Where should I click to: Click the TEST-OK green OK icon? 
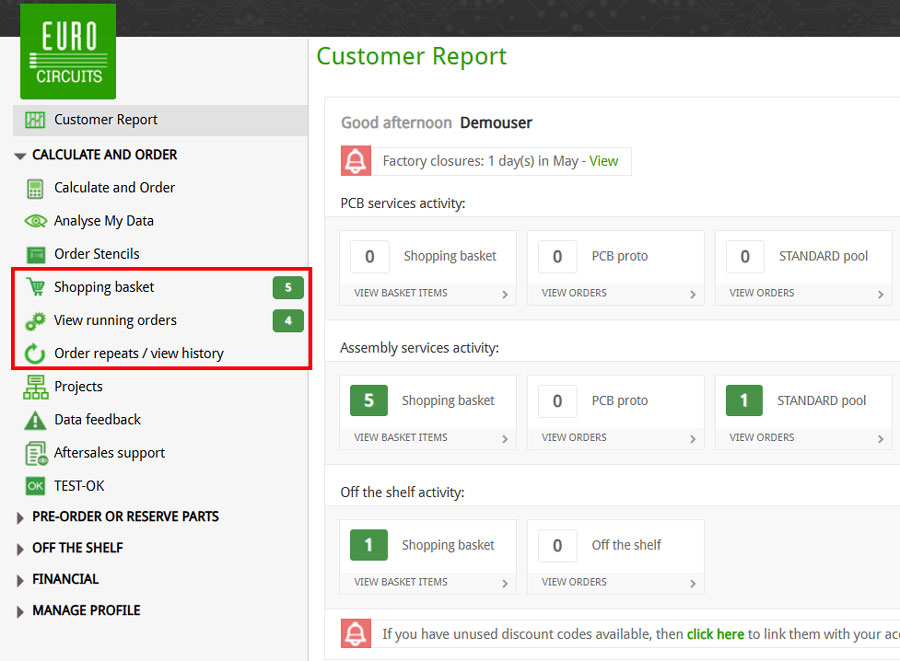click(35, 486)
